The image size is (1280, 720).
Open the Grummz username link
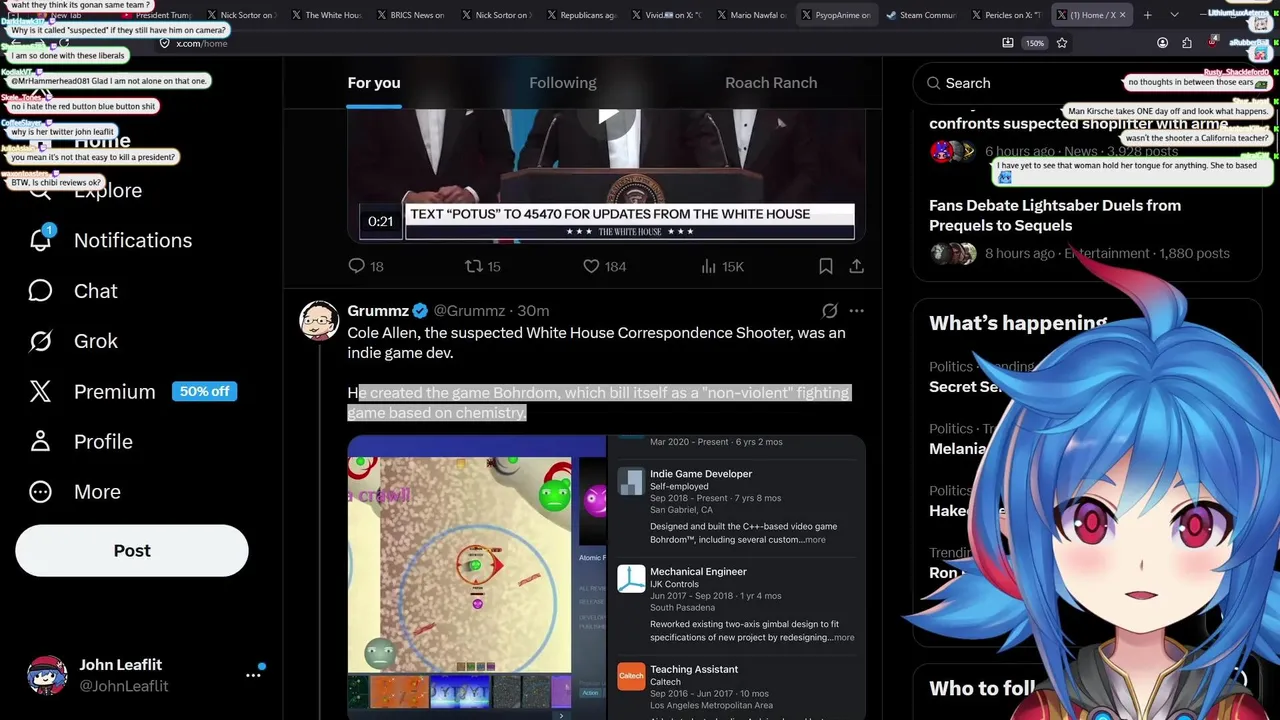pos(378,311)
